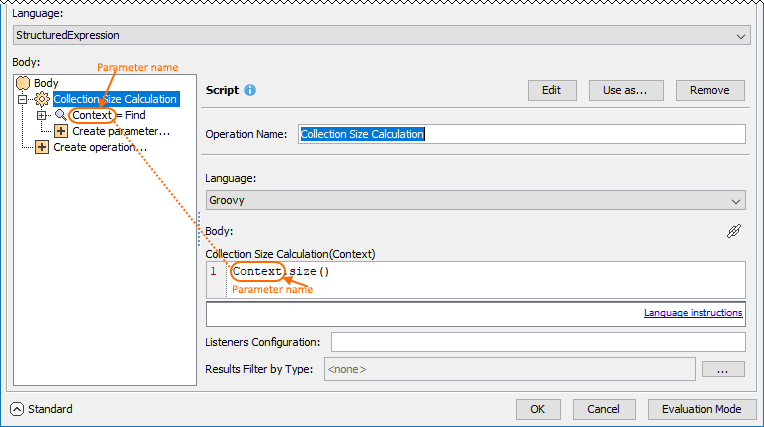764x427 pixels.
Task: Select the Context = Find tree item
Action: 109,115
